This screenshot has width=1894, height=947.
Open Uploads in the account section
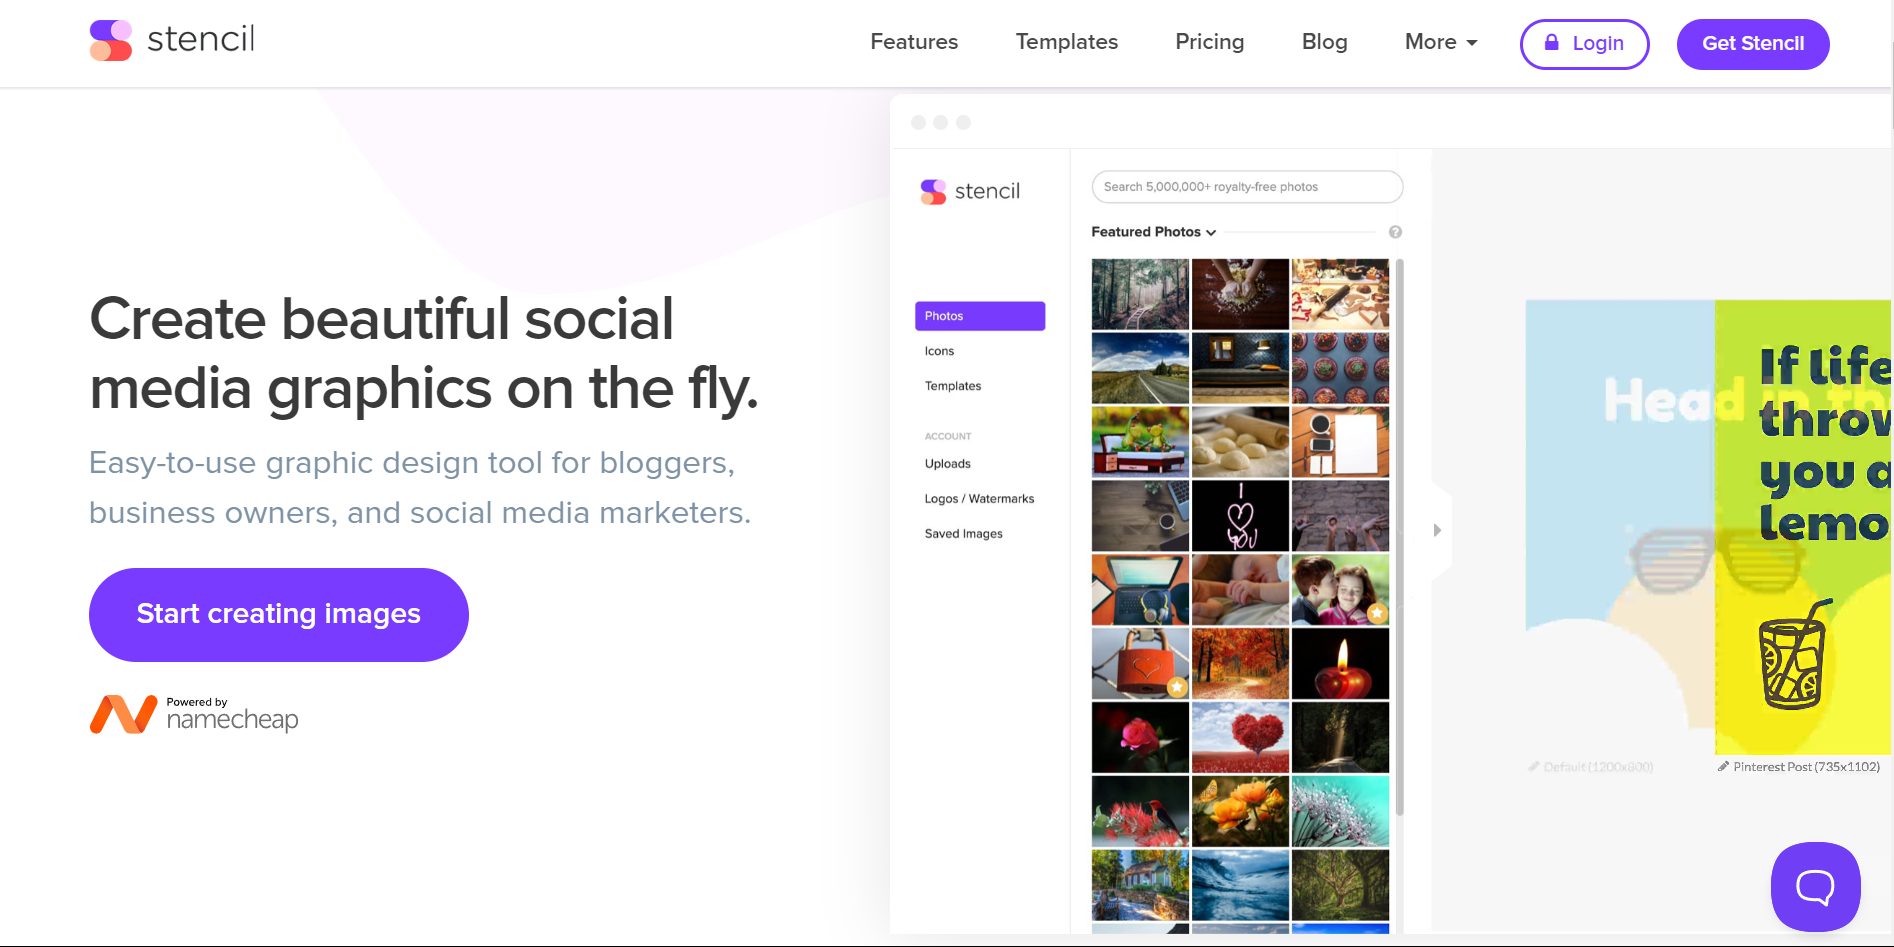tap(948, 464)
